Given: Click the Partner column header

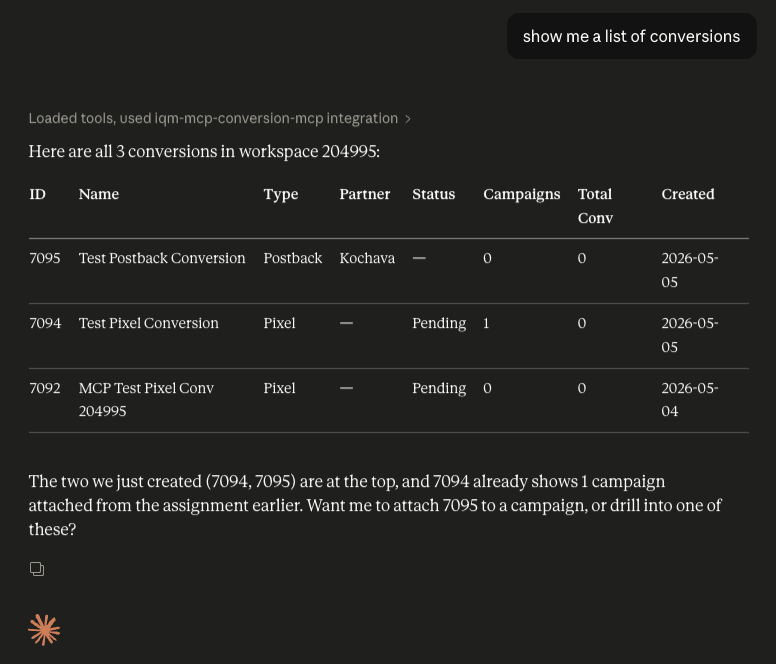Looking at the screenshot, I should tap(365, 194).
